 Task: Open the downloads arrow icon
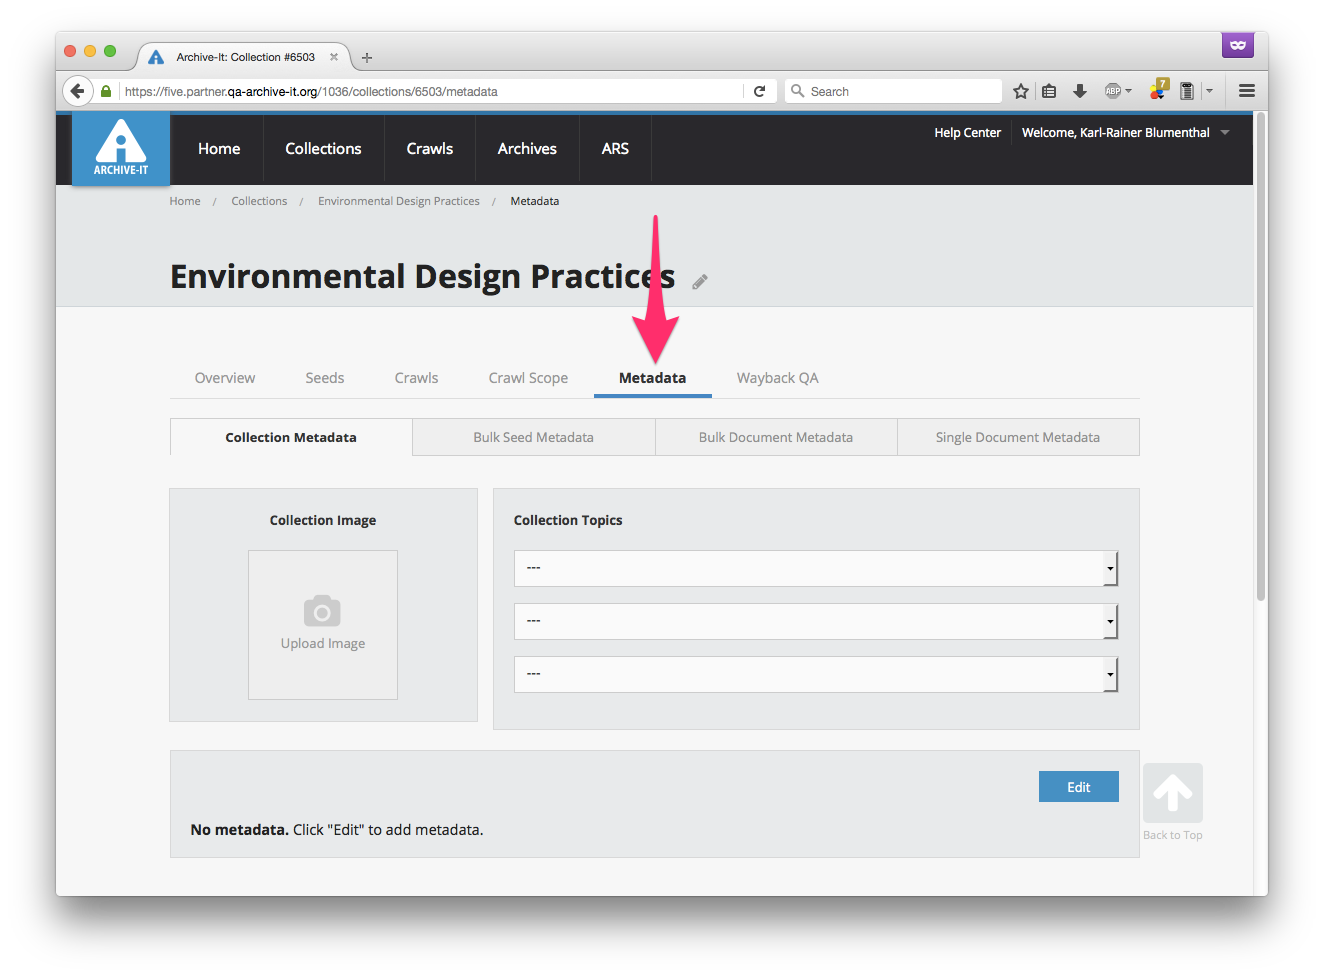(x=1080, y=91)
